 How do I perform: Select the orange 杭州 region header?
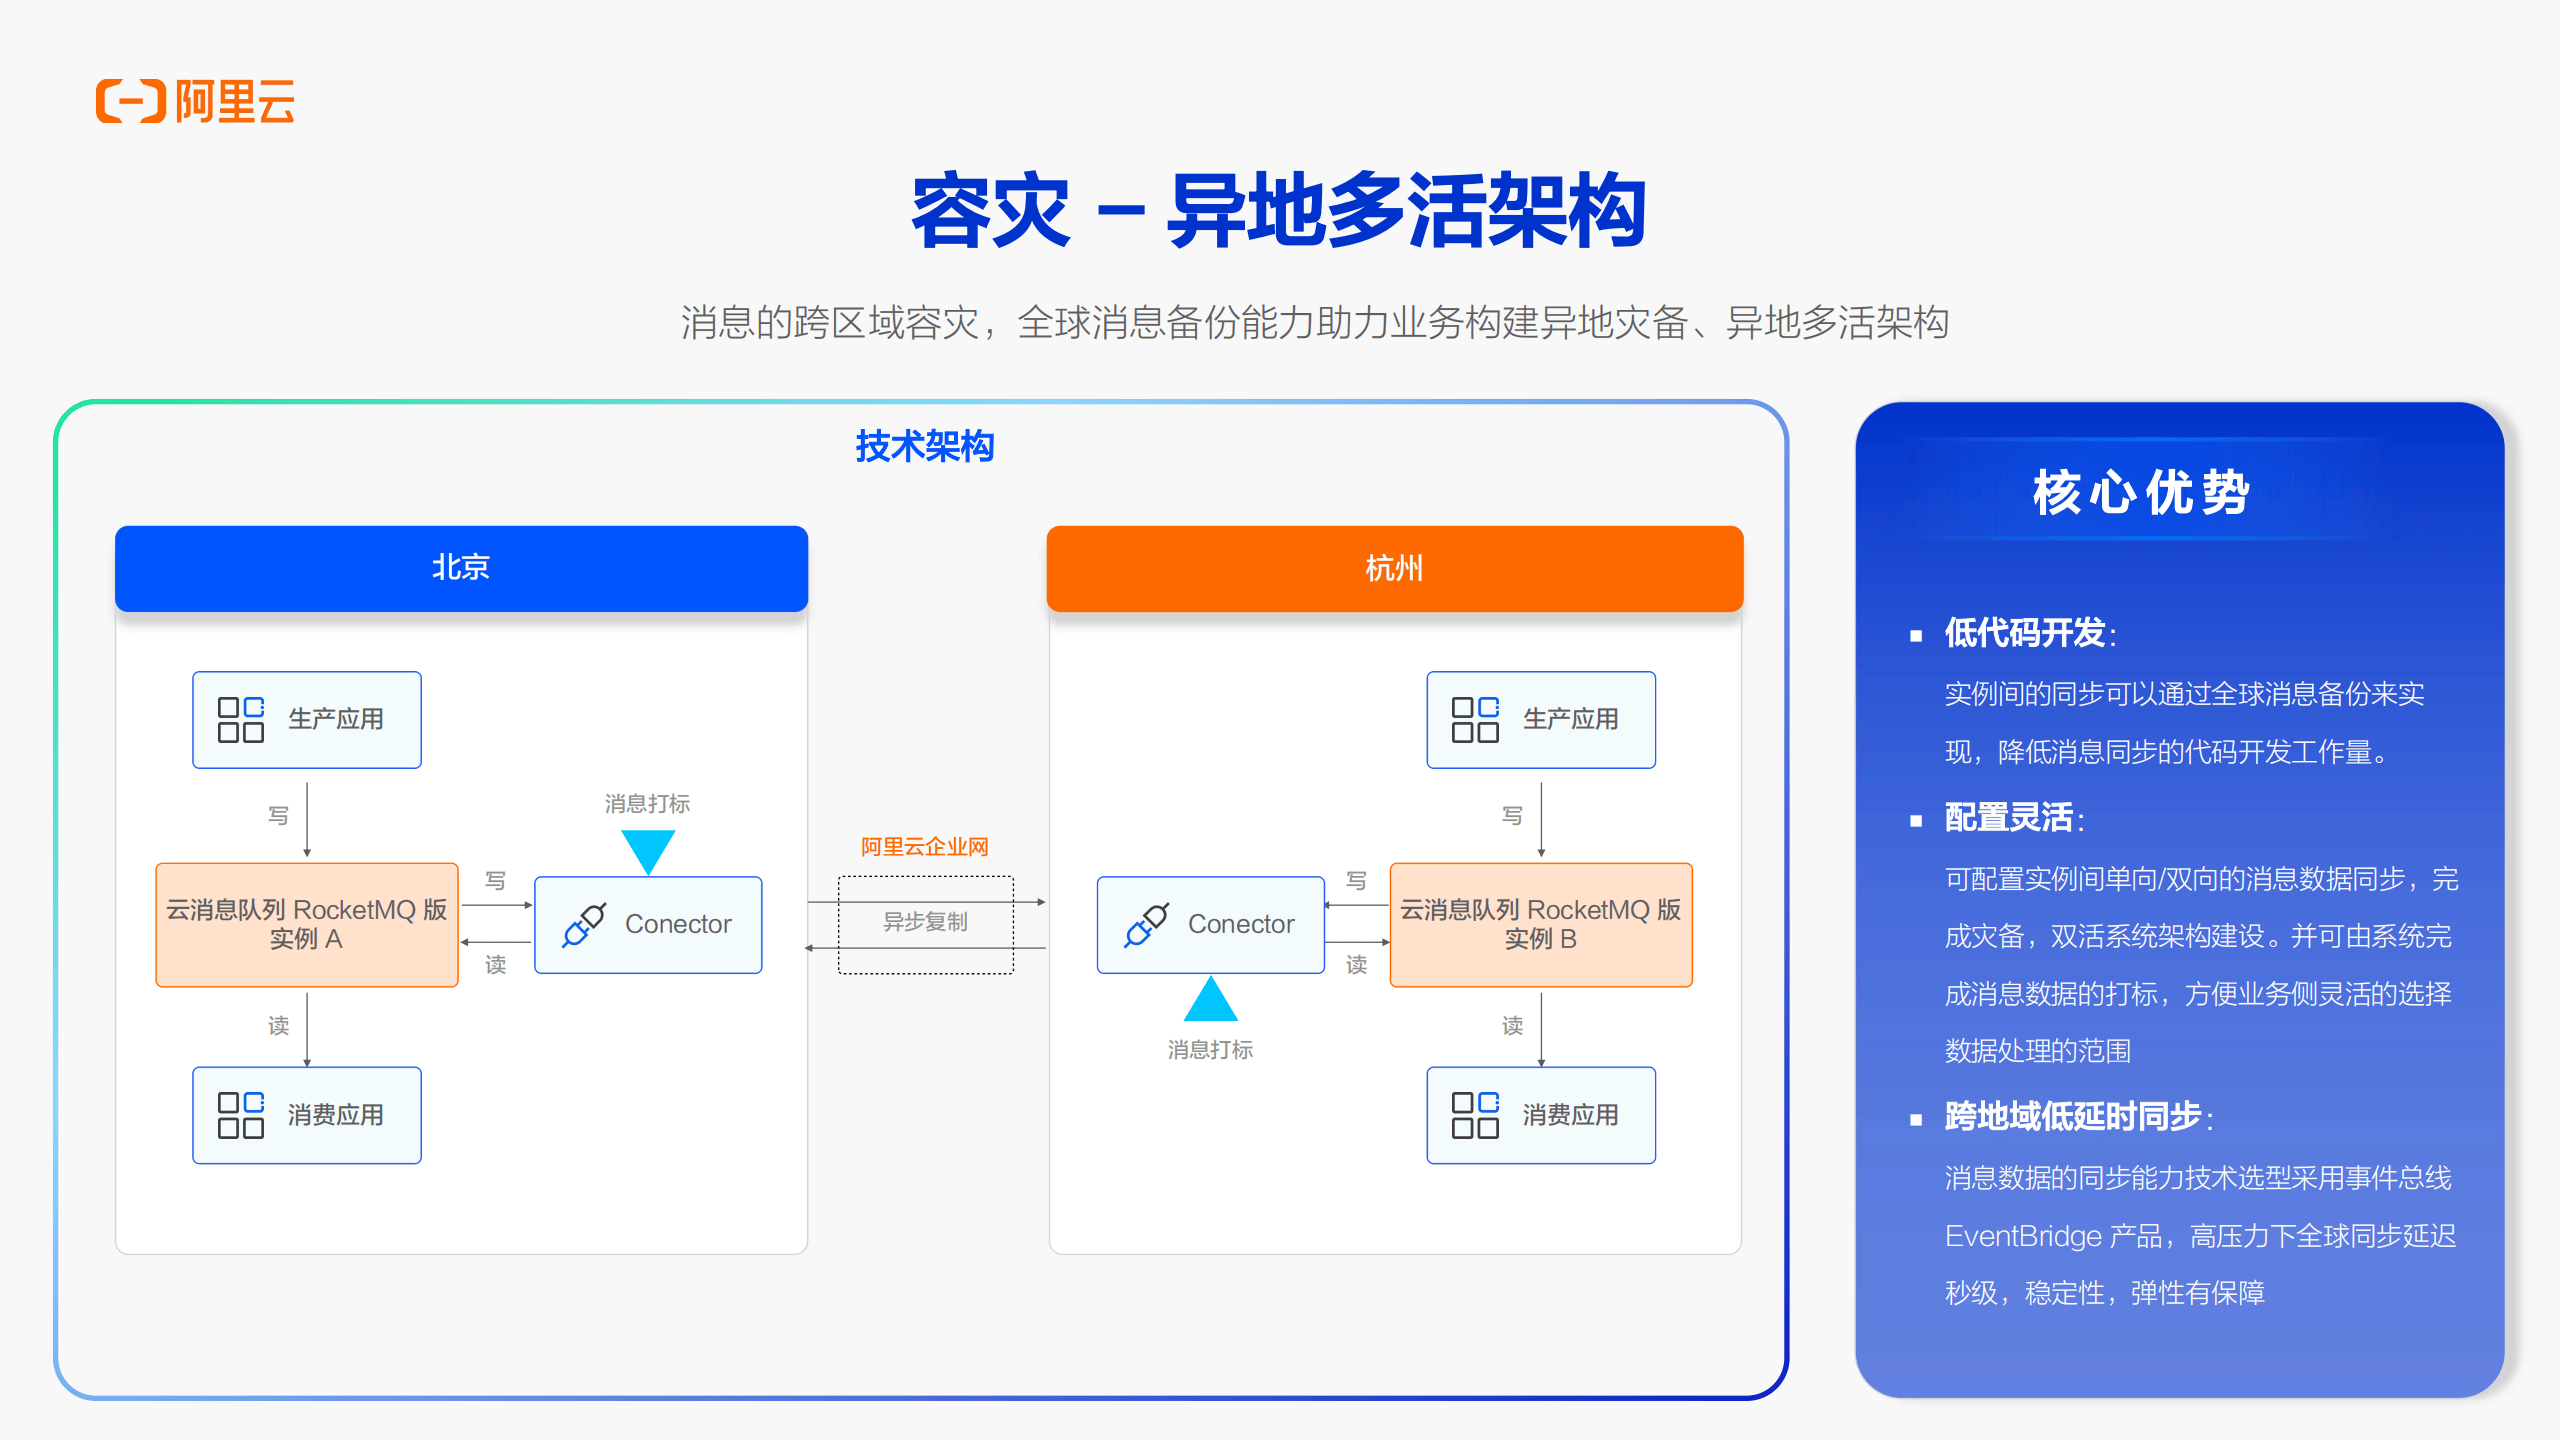(1395, 568)
